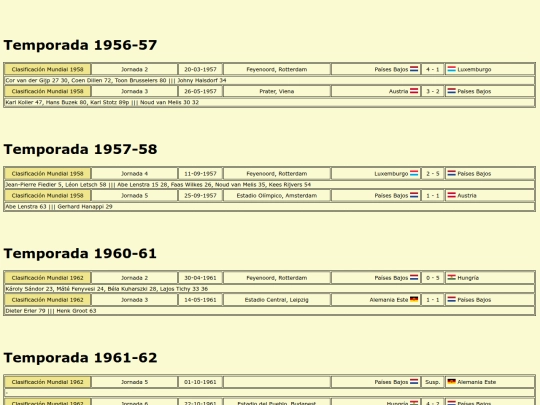
Task: Click the 0 - 5 score cell
Action: click(433, 278)
